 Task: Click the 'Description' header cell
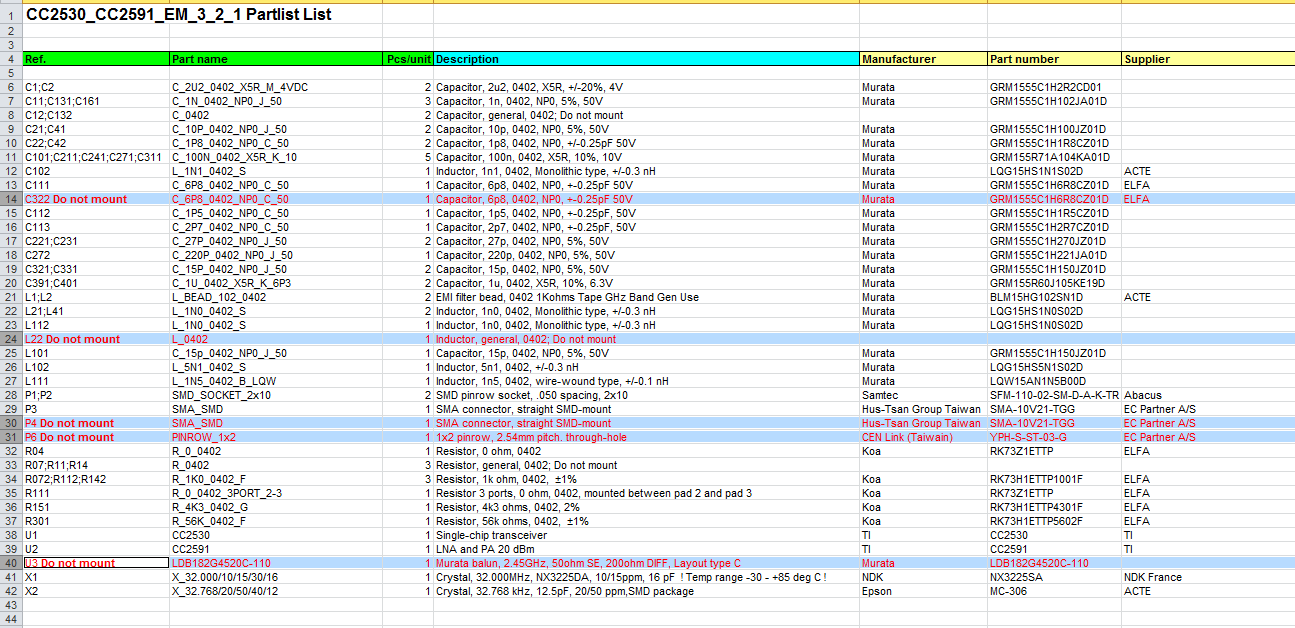pyautogui.click(x=646, y=59)
